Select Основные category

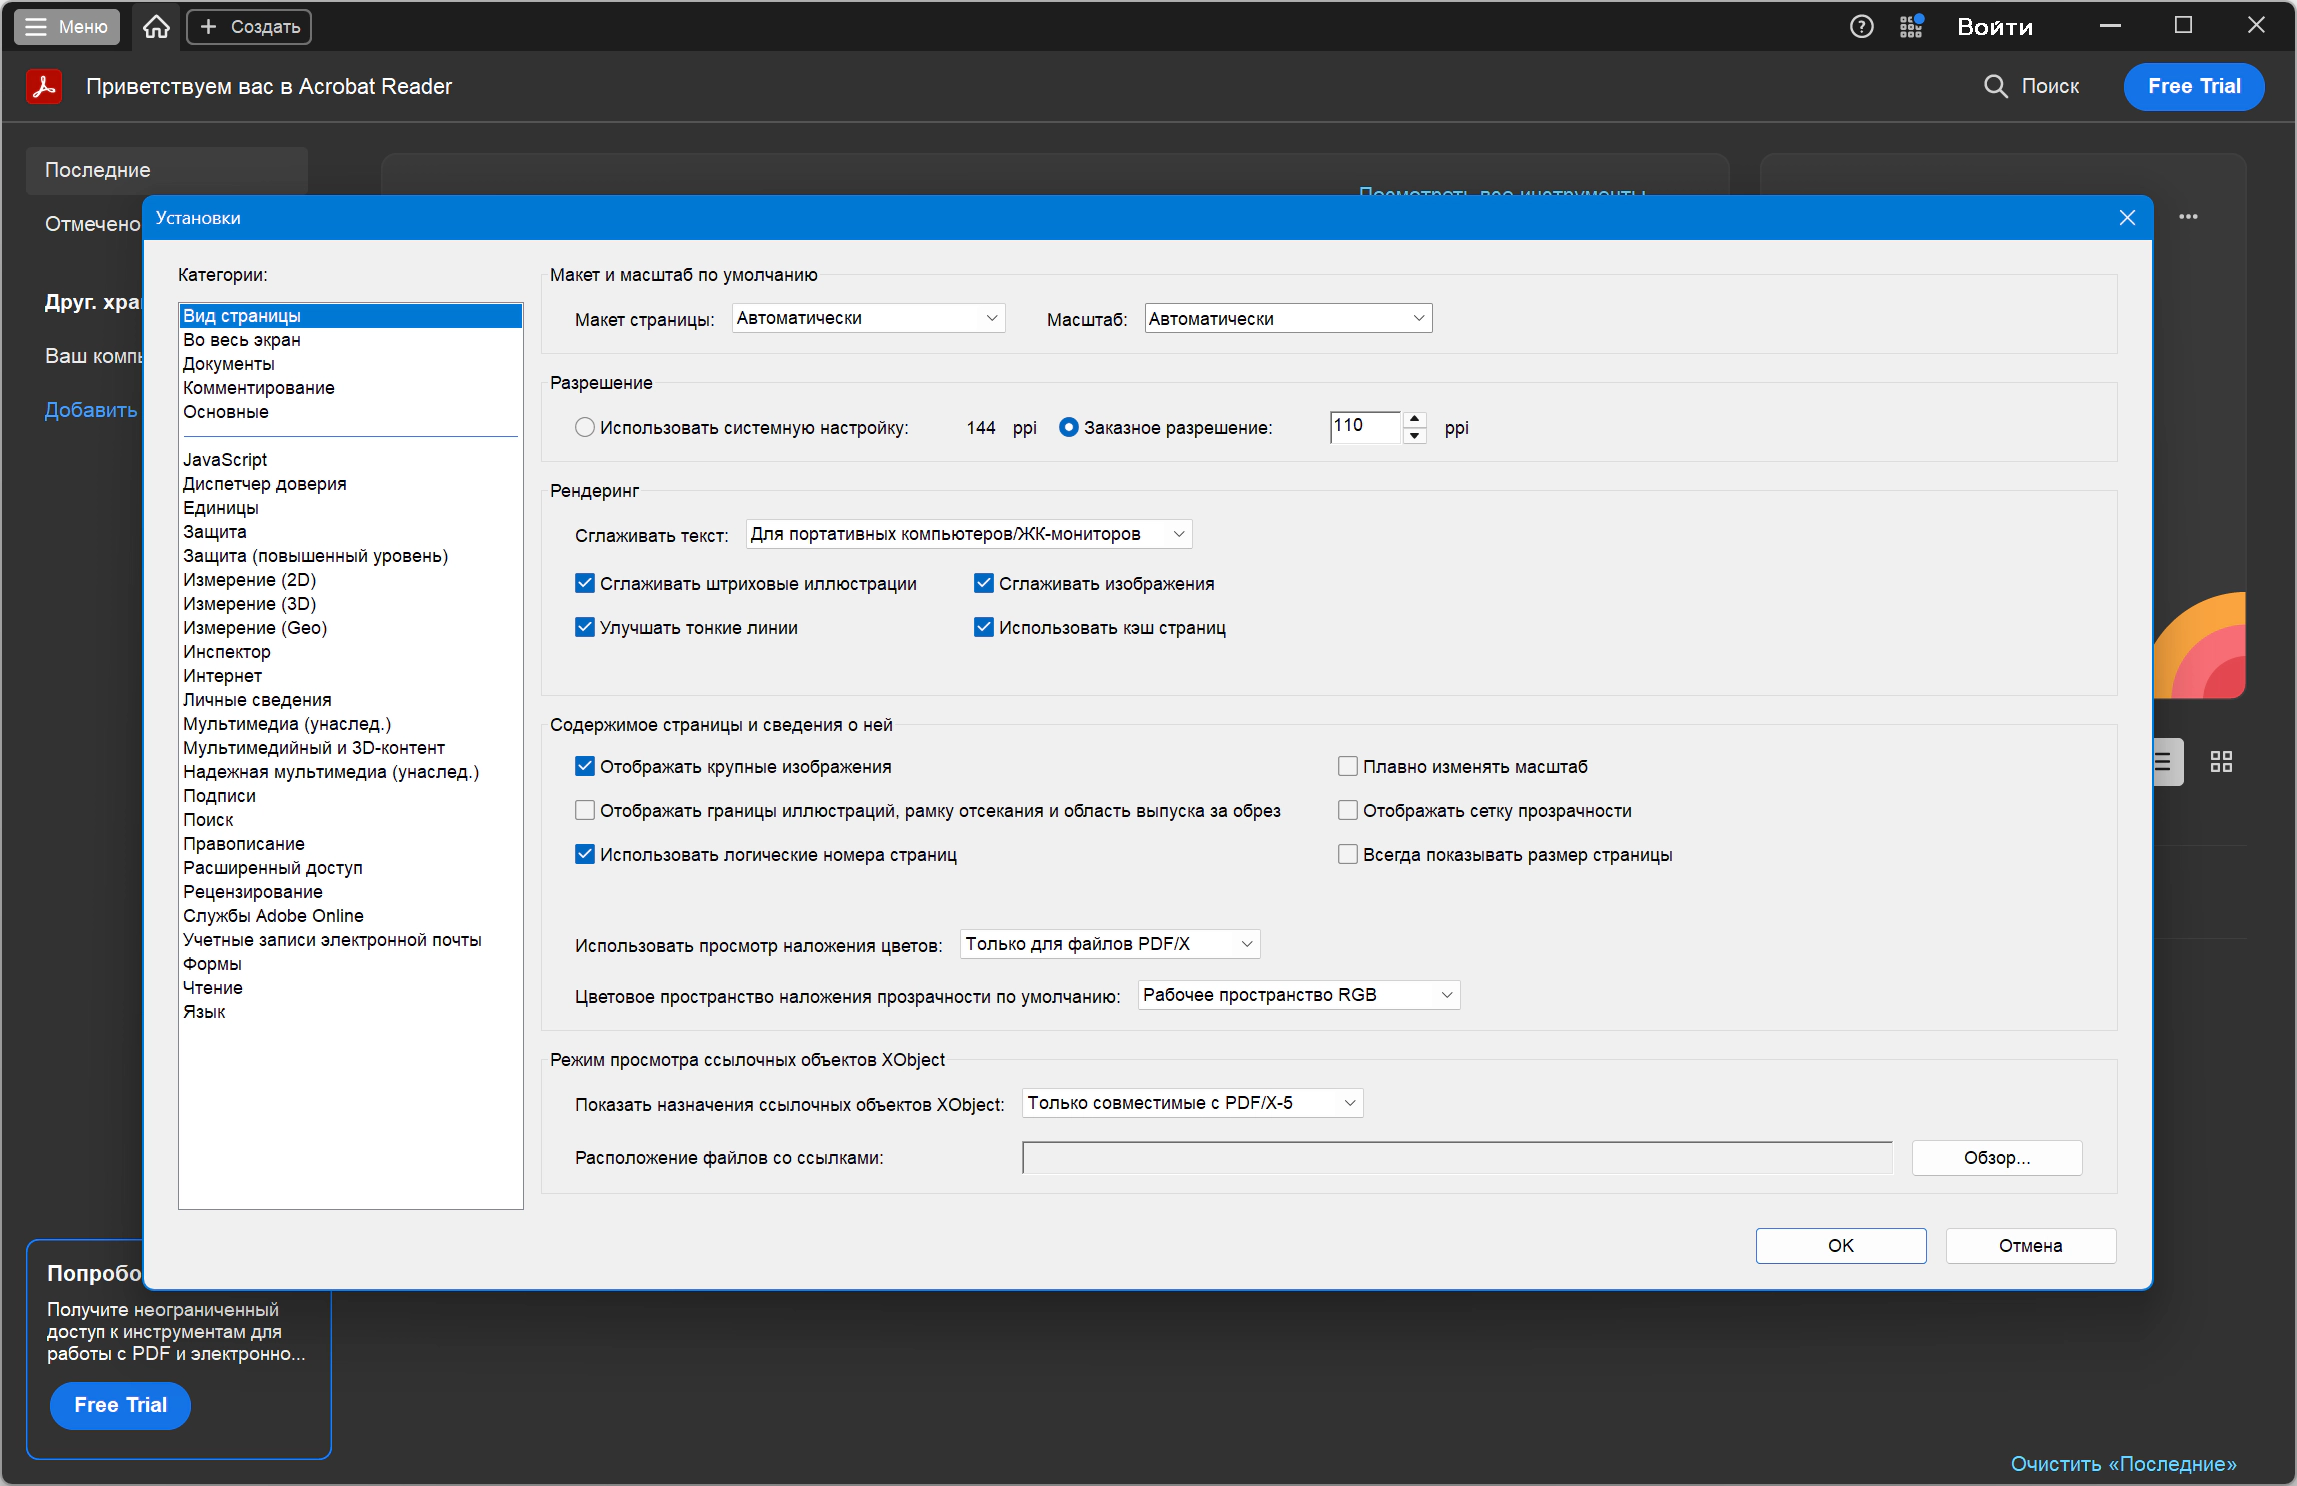coord(350,412)
